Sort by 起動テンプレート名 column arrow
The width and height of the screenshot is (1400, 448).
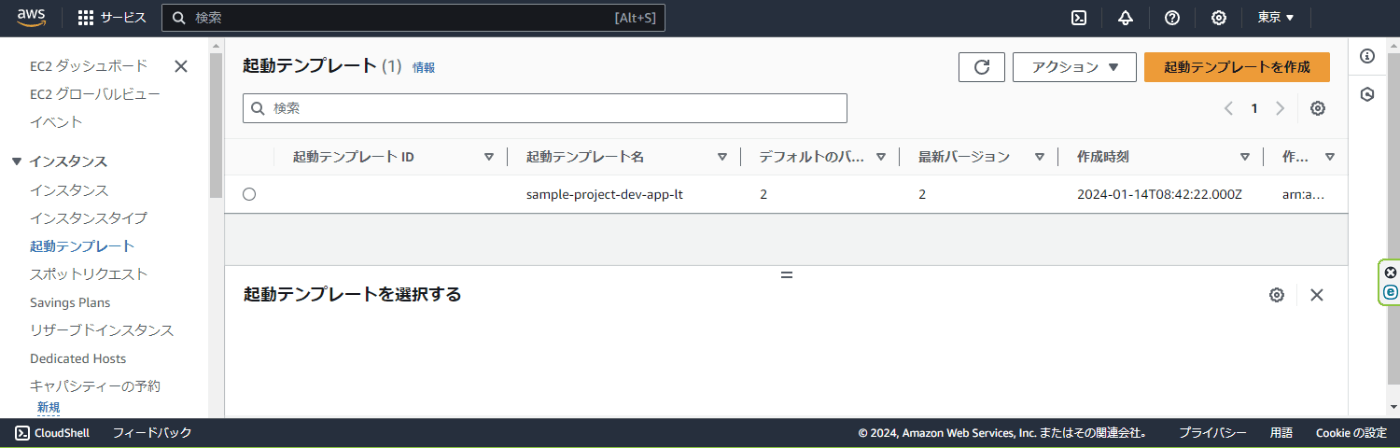click(722, 157)
